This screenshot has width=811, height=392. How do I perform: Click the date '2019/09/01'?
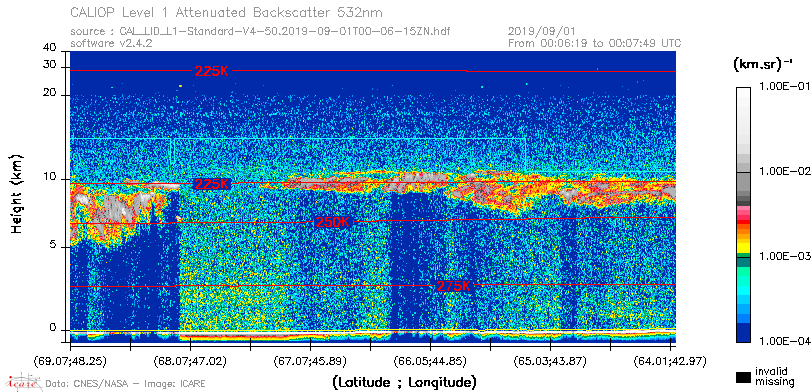[542, 32]
